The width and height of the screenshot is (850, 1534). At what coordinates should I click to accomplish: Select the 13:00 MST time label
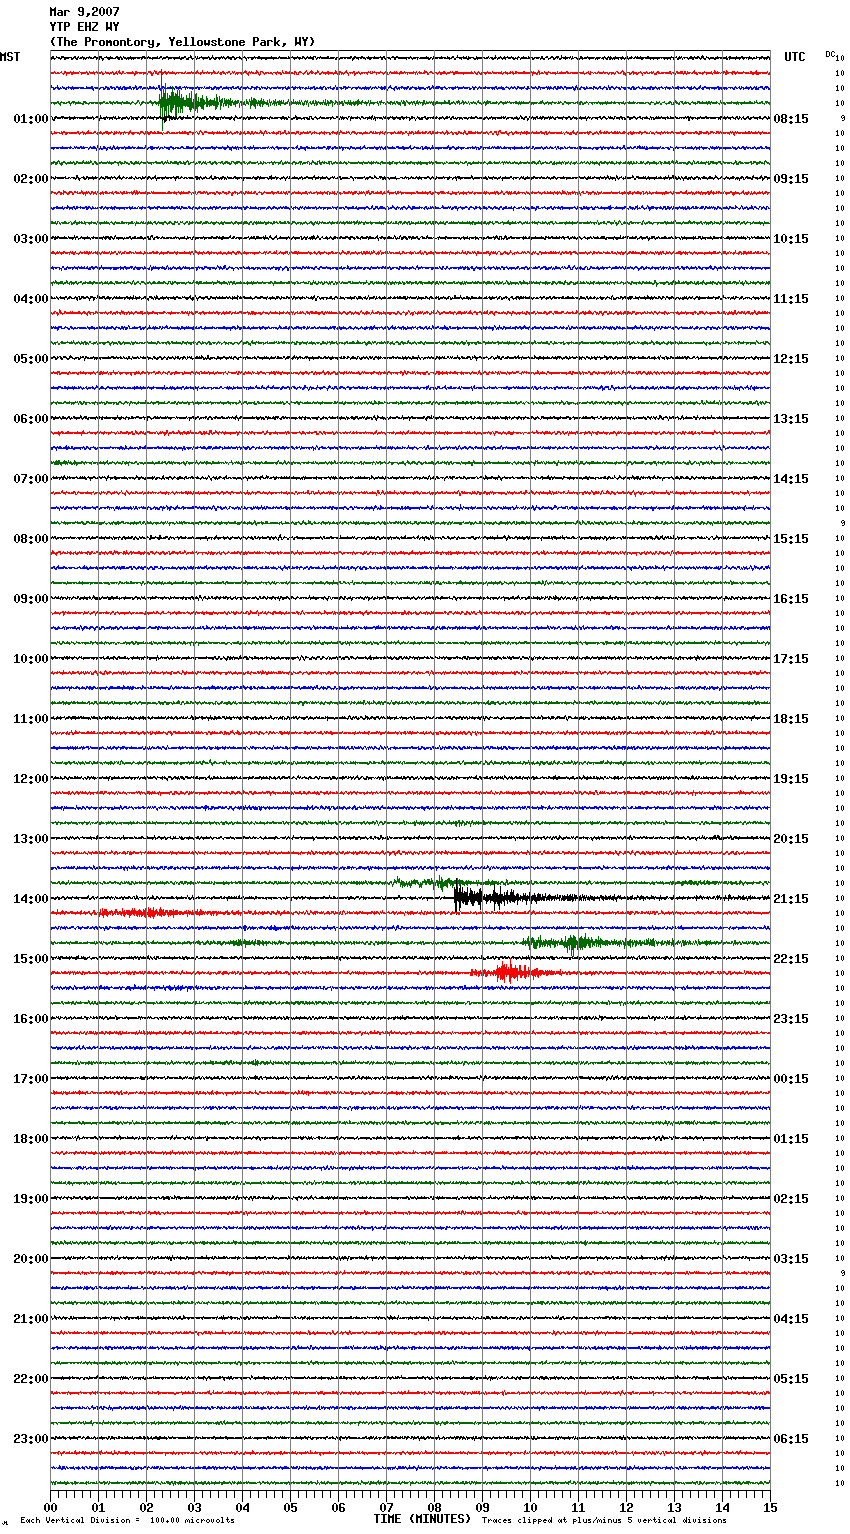point(31,839)
